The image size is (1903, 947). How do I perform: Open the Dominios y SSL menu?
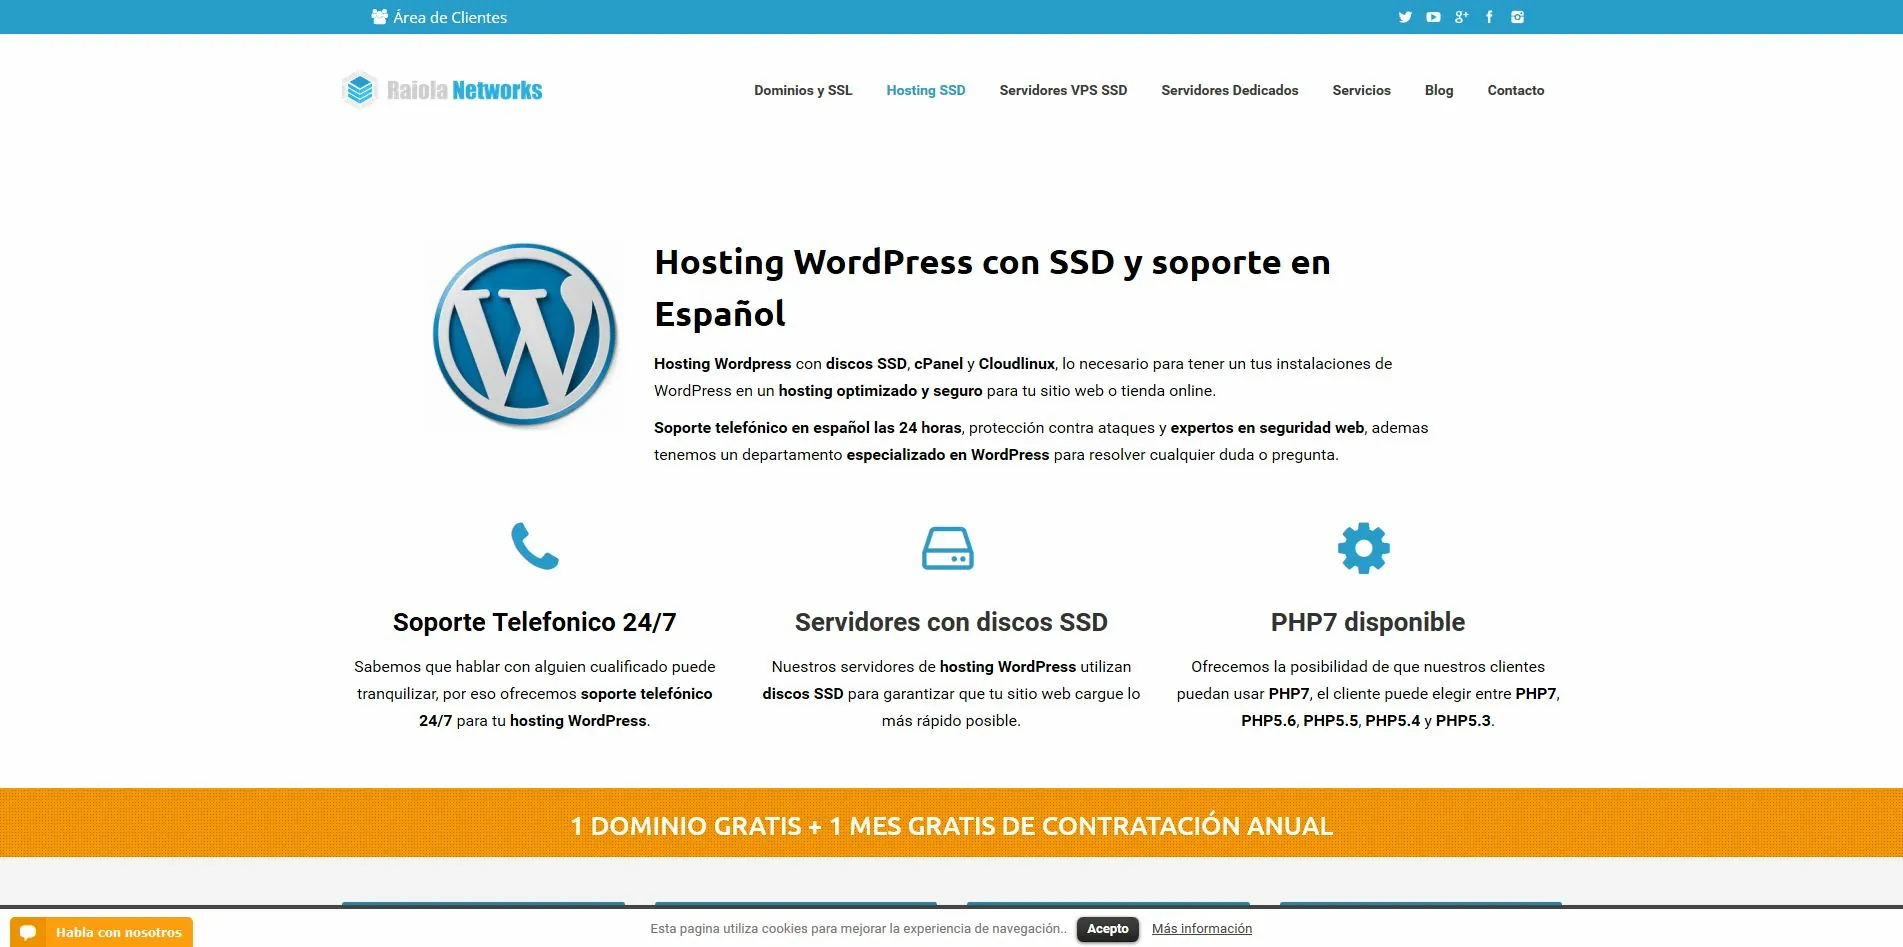803,90
